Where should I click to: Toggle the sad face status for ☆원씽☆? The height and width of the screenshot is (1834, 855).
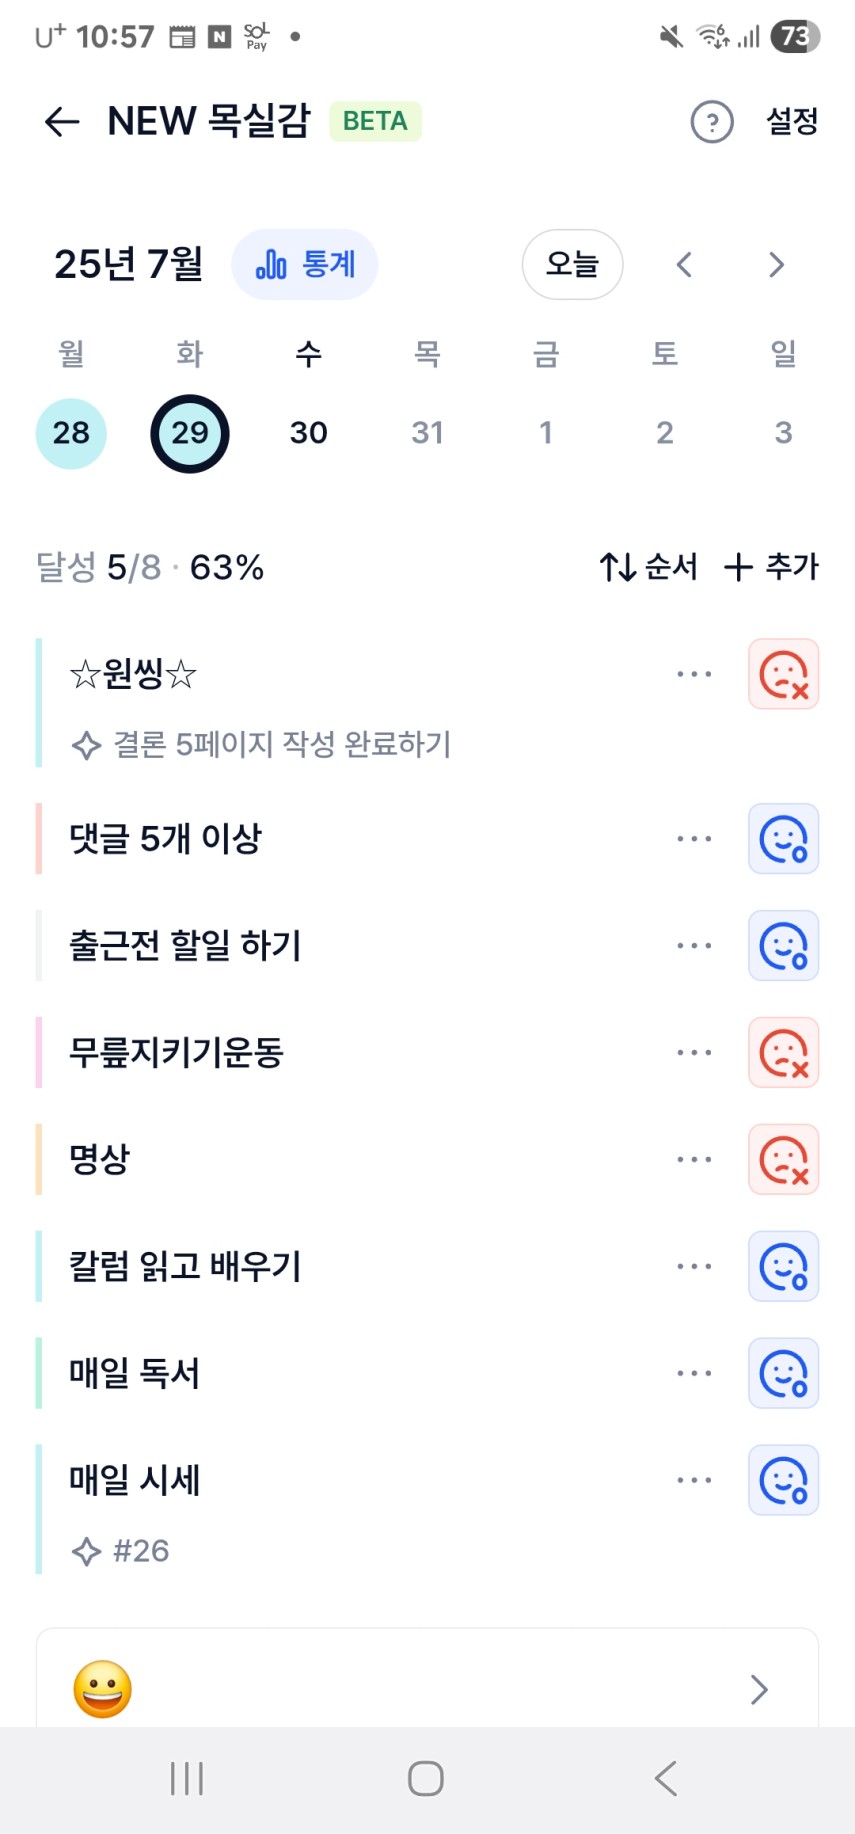tap(784, 674)
